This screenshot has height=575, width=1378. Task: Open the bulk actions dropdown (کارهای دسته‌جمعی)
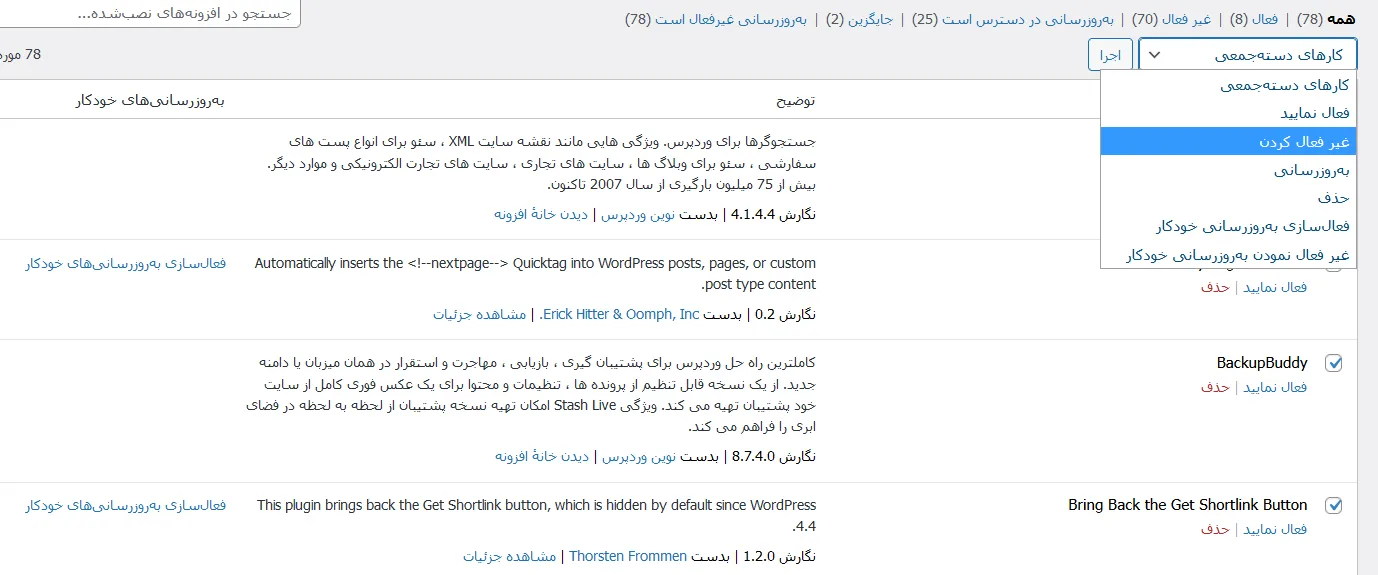tap(1247, 55)
